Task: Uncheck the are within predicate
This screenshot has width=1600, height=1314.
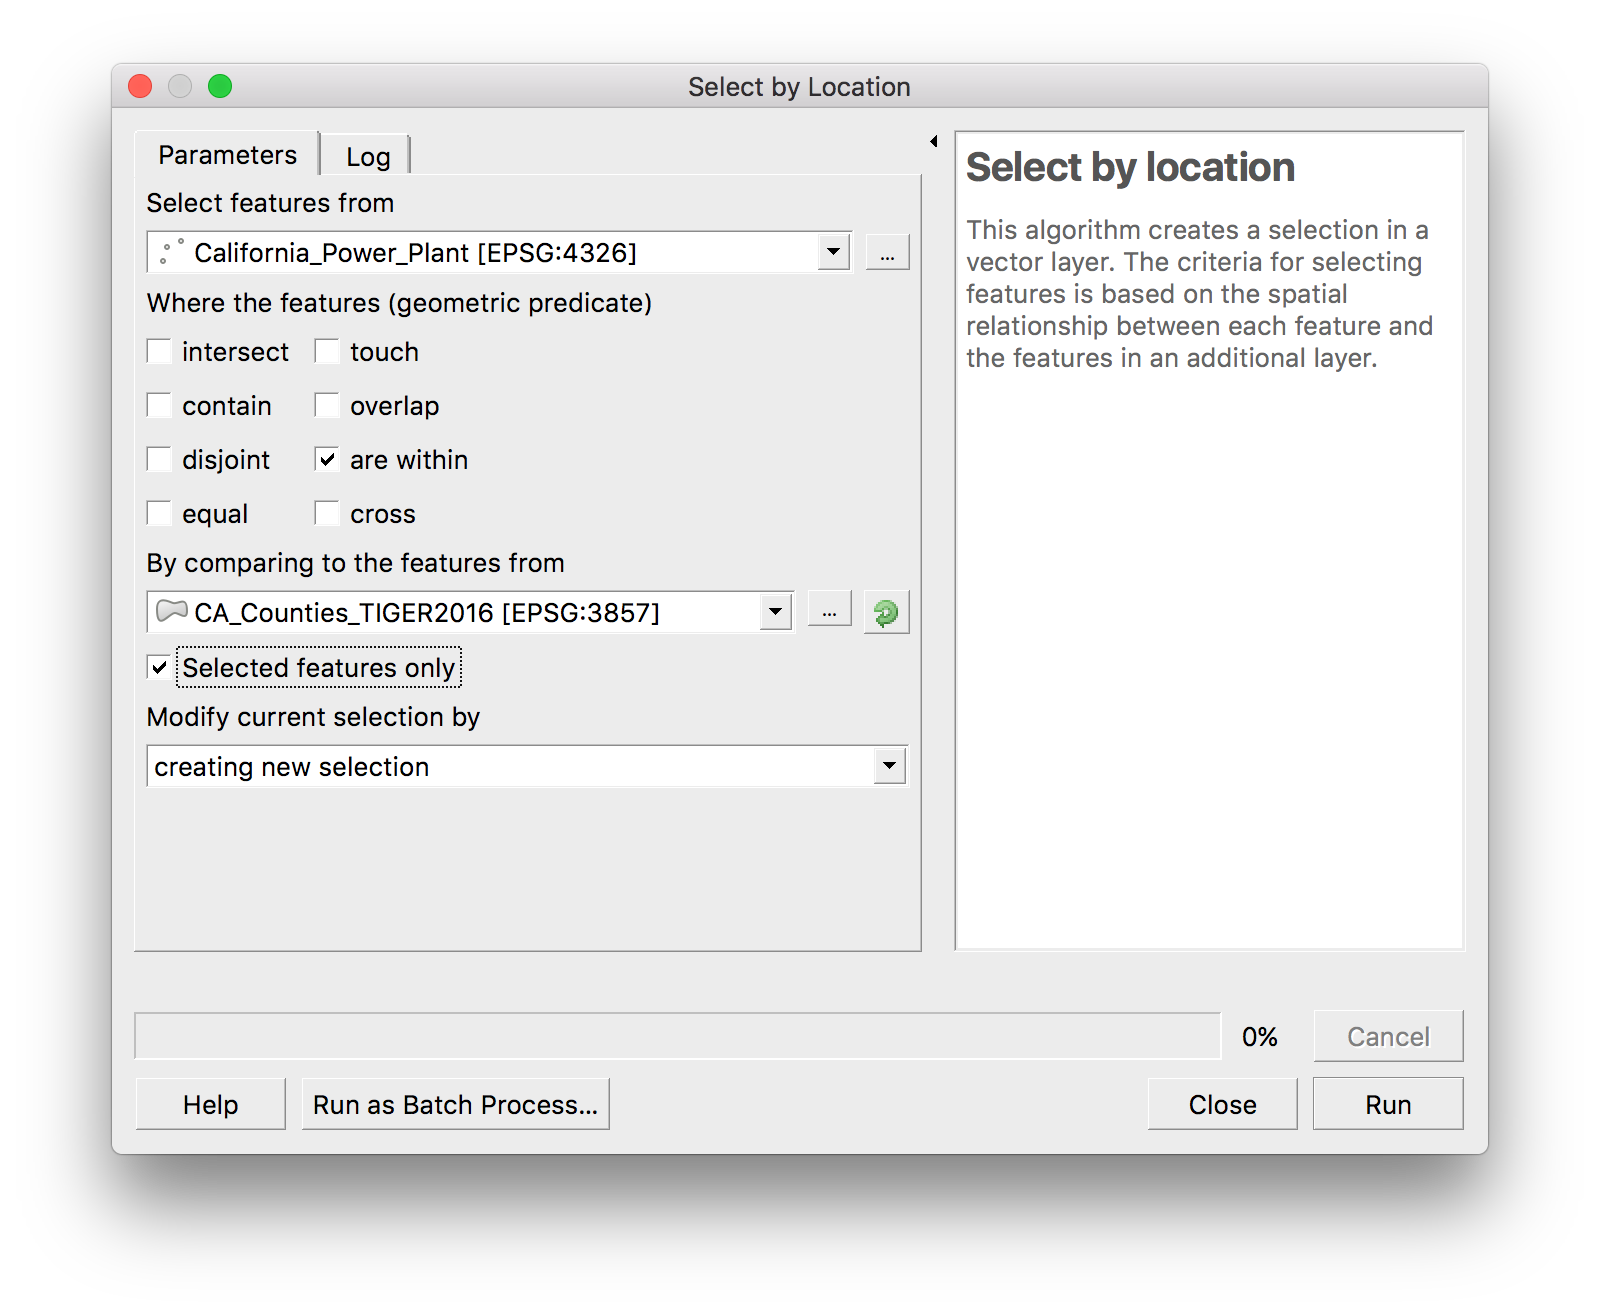Action: (x=327, y=459)
